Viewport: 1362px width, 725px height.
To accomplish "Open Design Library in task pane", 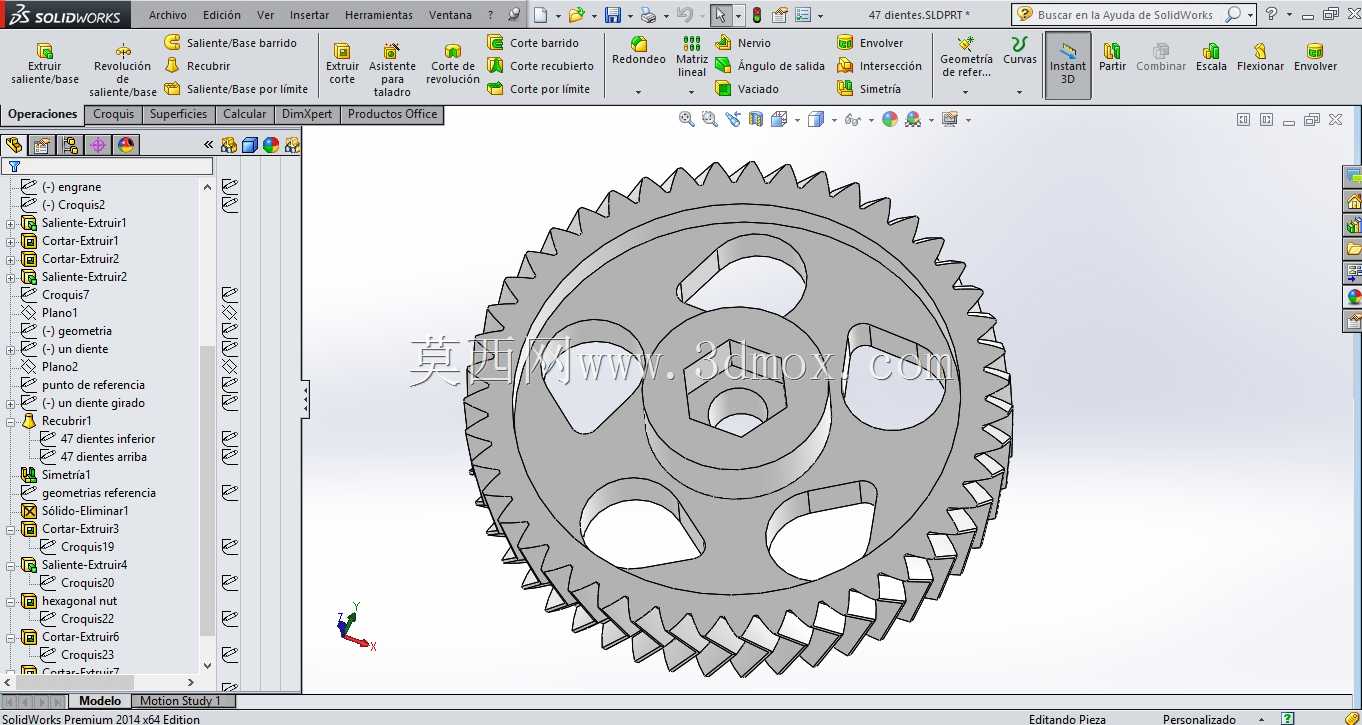I will pos(1354,225).
